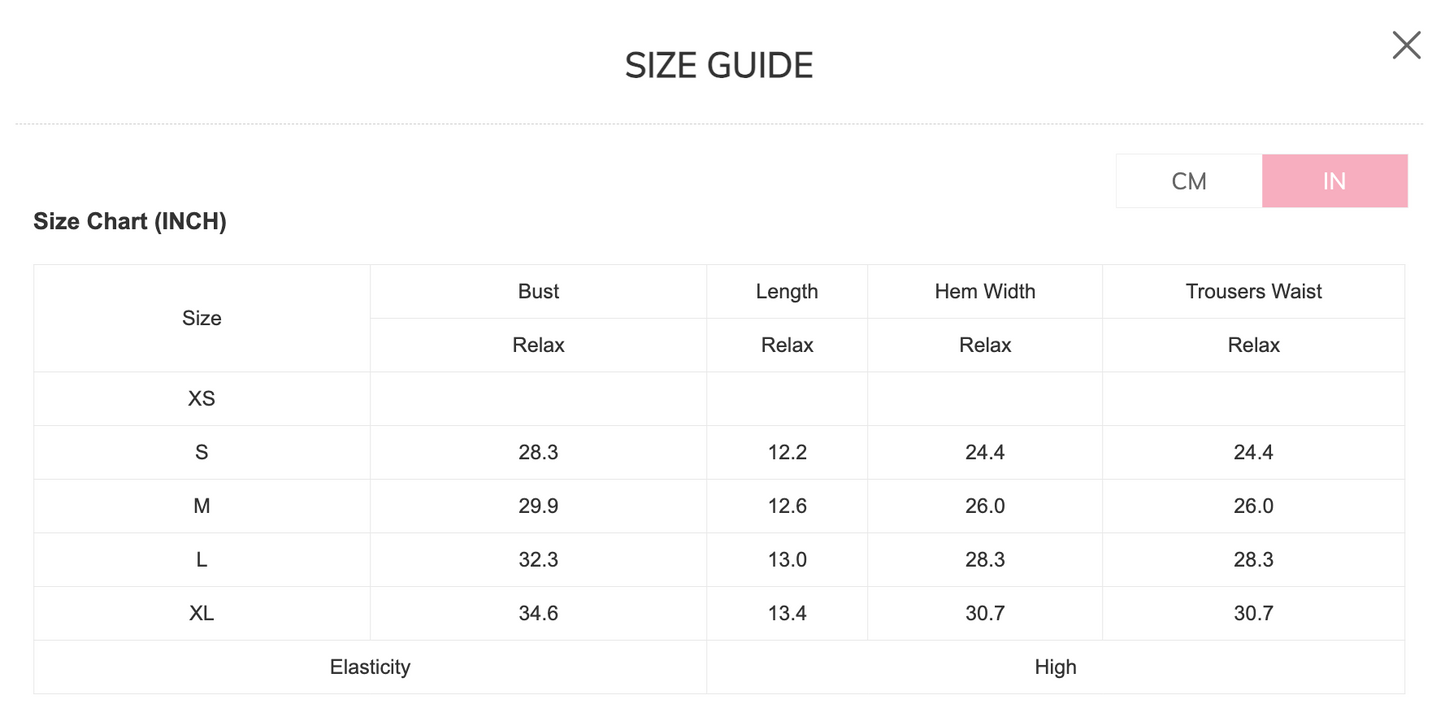Click the SIZE GUIDE heading

(719, 66)
